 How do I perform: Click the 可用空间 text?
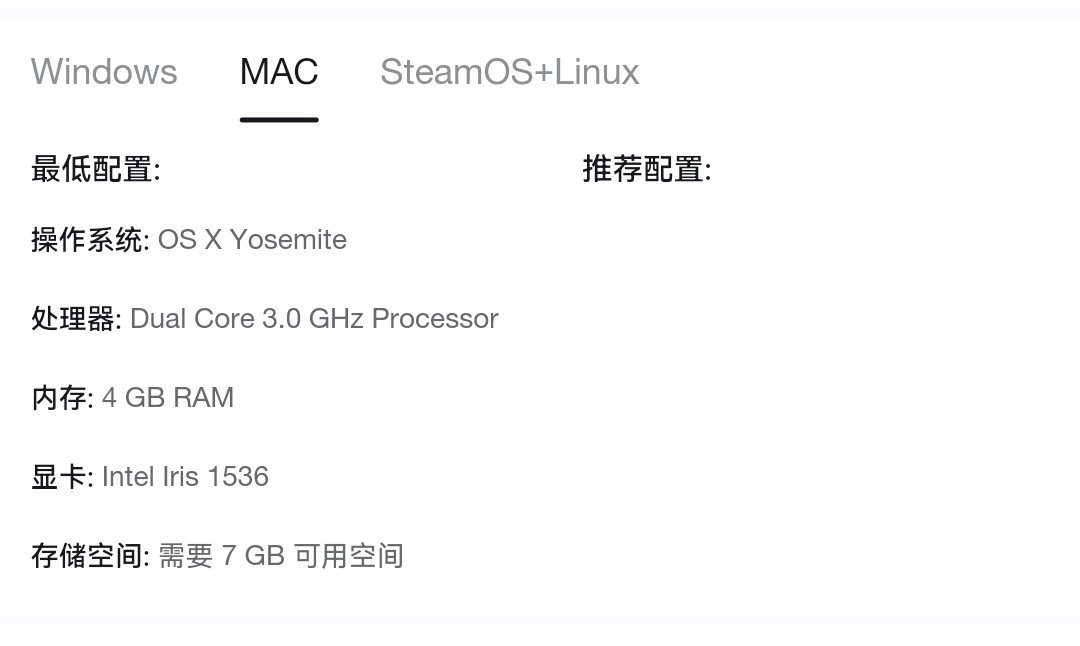tap(349, 556)
